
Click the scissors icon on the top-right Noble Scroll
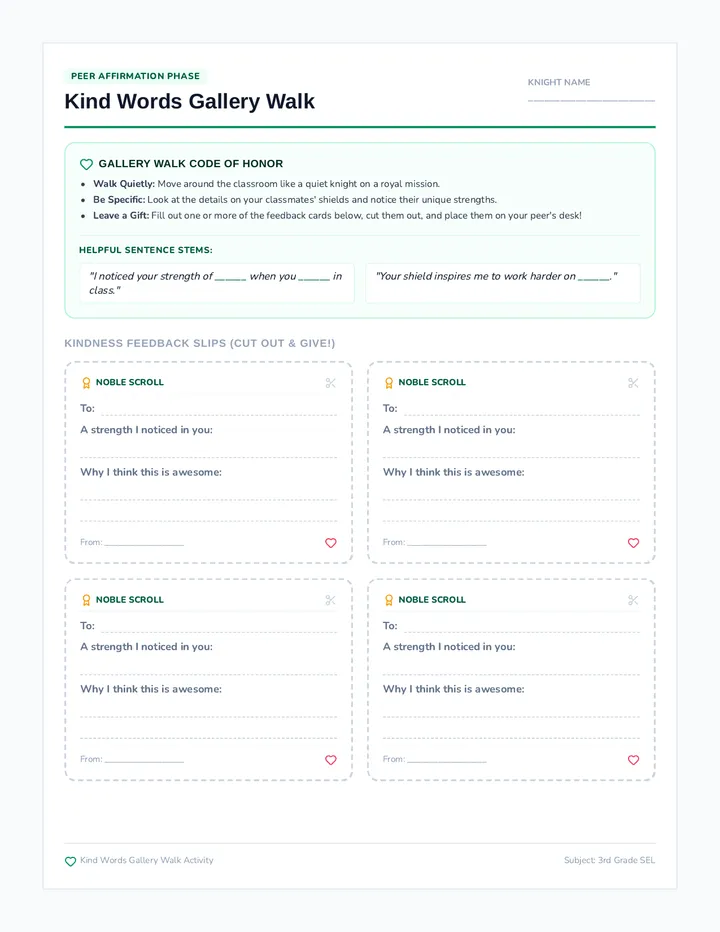633,383
